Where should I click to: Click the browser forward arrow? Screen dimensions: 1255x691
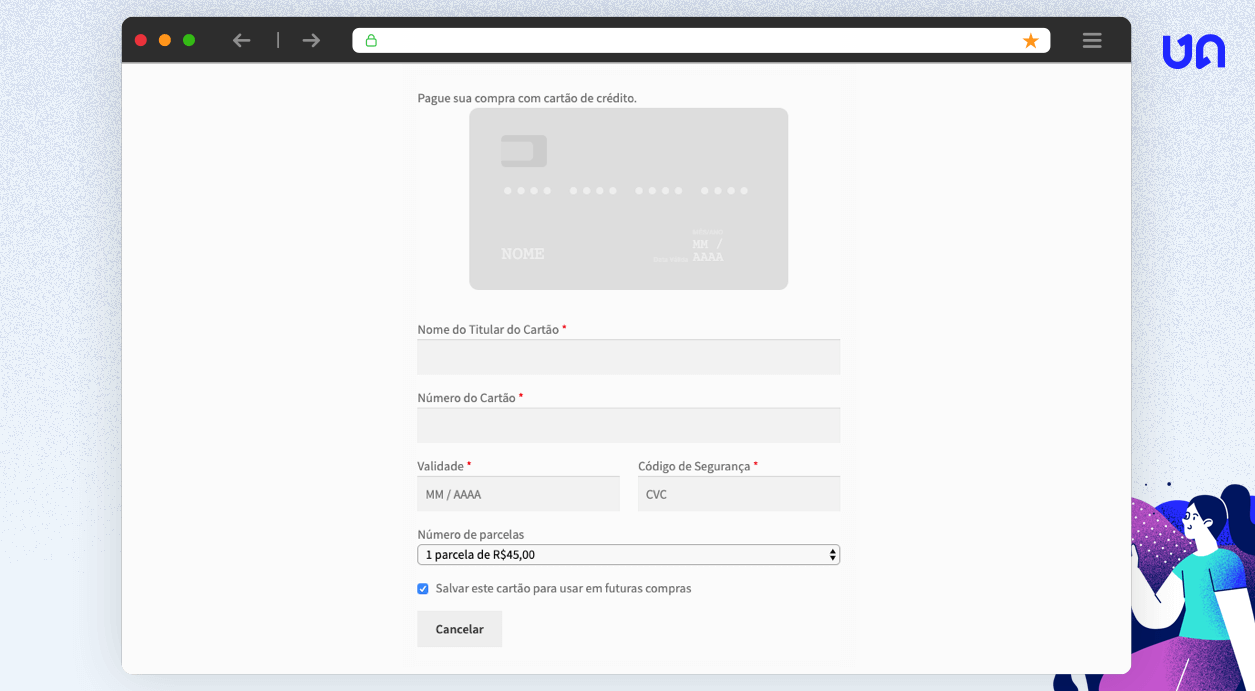(x=311, y=40)
